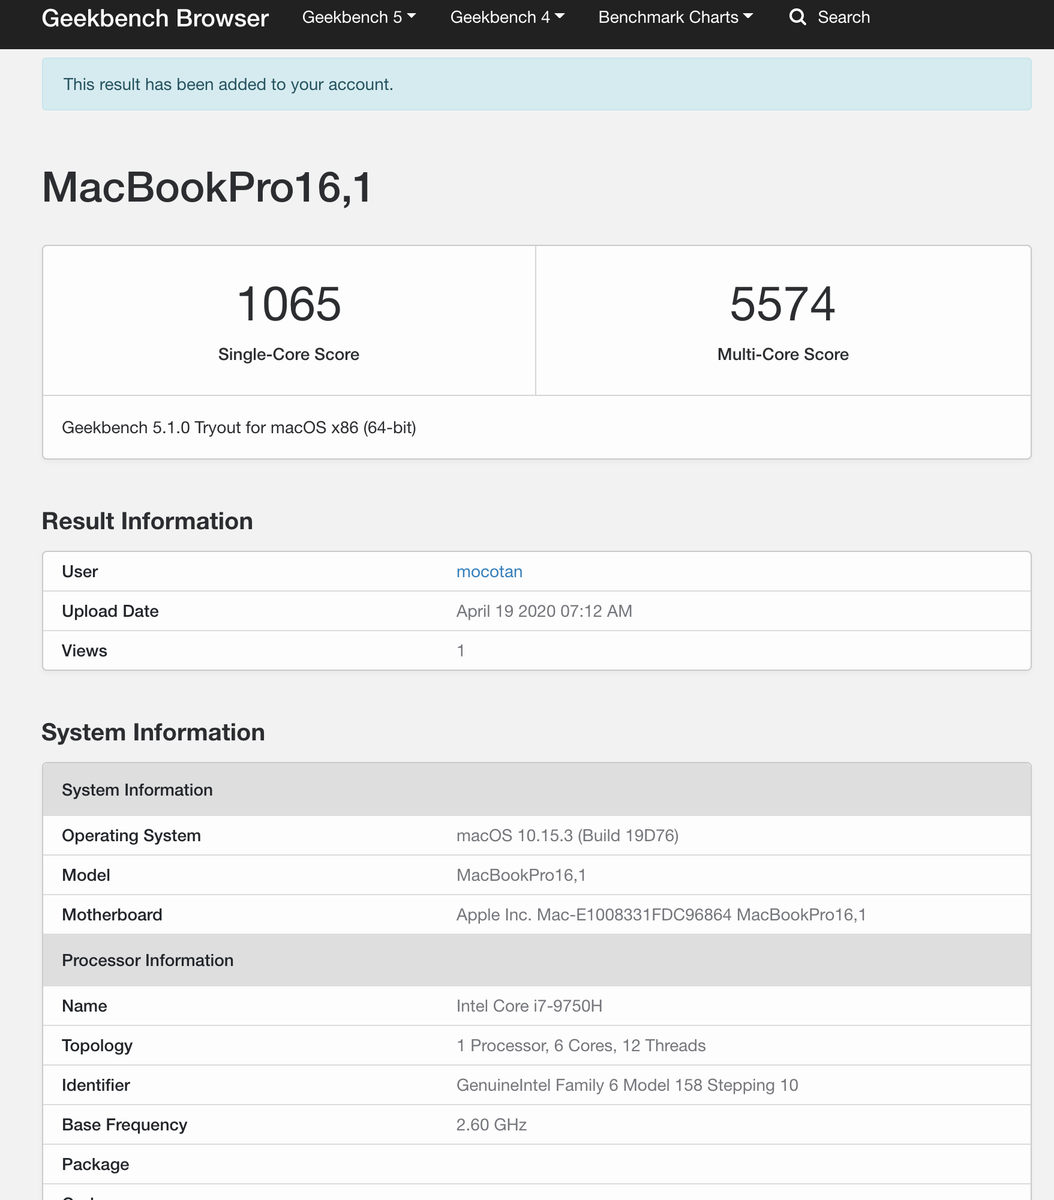Click the Views count value
1054x1200 pixels.
[x=461, y=651]
